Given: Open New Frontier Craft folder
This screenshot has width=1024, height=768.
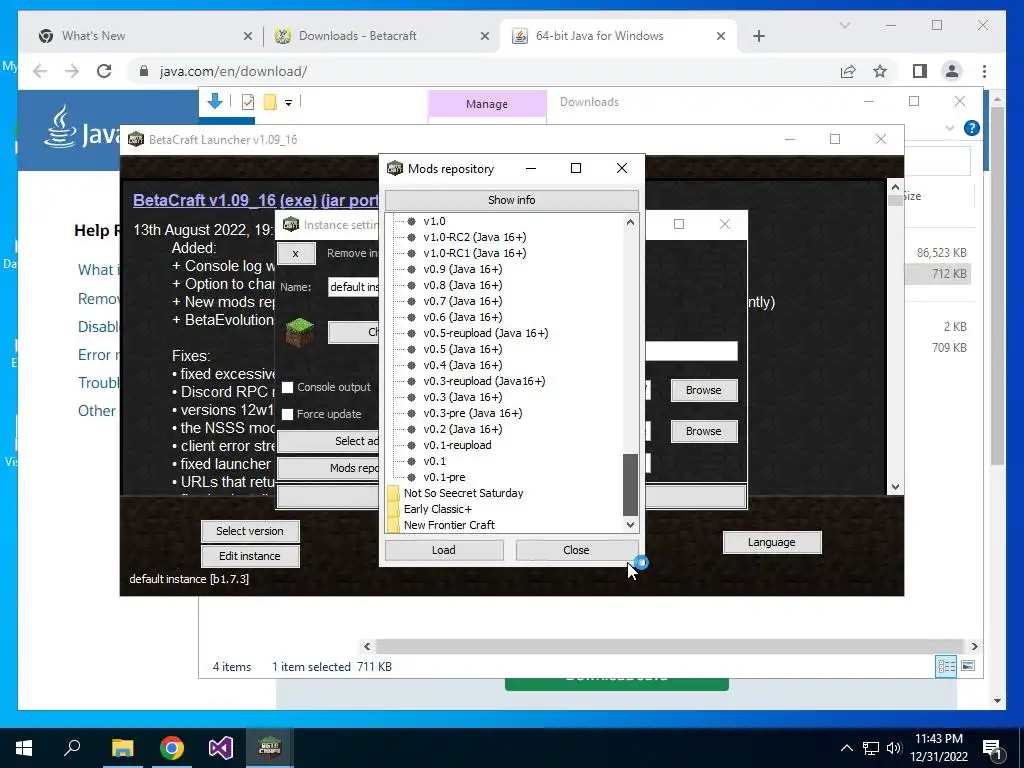Looking at the screenshot, I should point(449,525).
